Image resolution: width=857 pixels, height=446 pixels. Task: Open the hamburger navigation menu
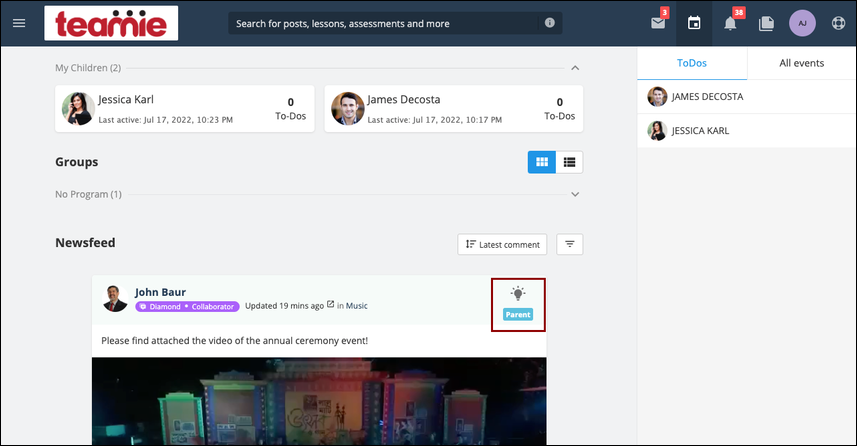[x=19, y=23]
